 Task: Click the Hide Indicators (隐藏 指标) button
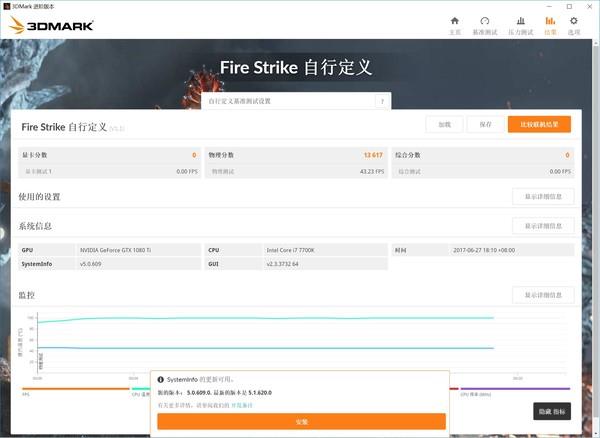click(552, 411)
